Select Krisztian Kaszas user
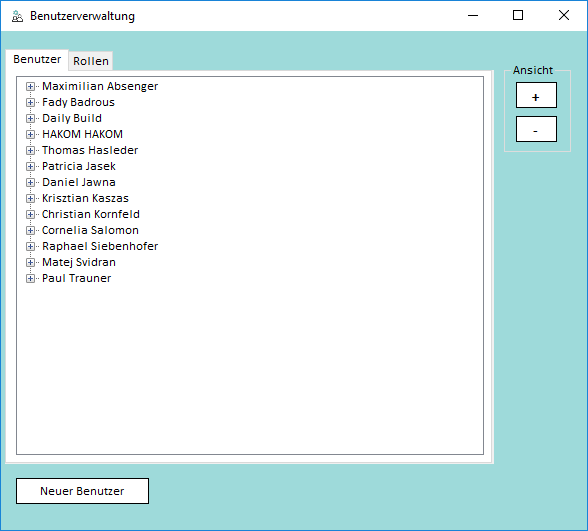 point(86,198)
